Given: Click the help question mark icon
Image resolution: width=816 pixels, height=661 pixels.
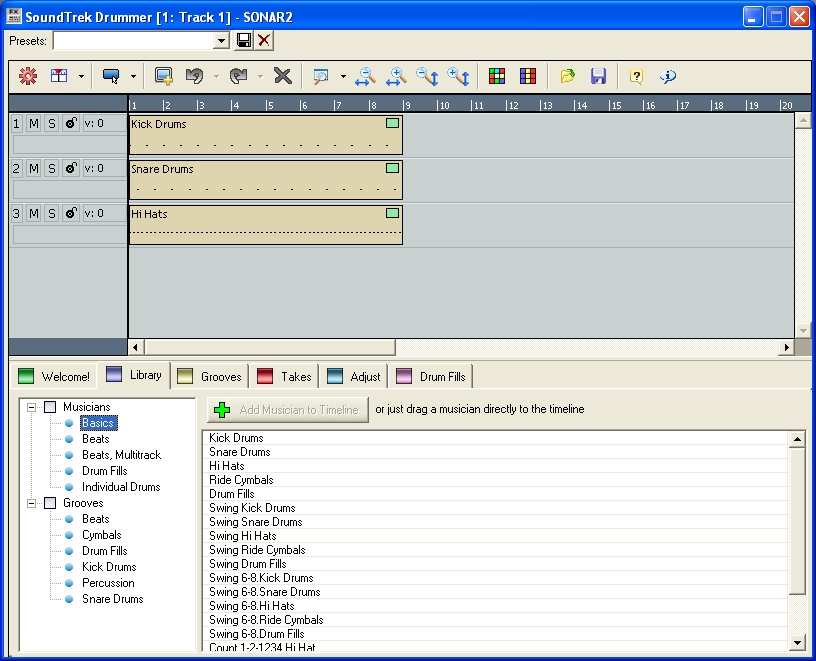Looking at the screenshot, I should (x=636, y=77).
